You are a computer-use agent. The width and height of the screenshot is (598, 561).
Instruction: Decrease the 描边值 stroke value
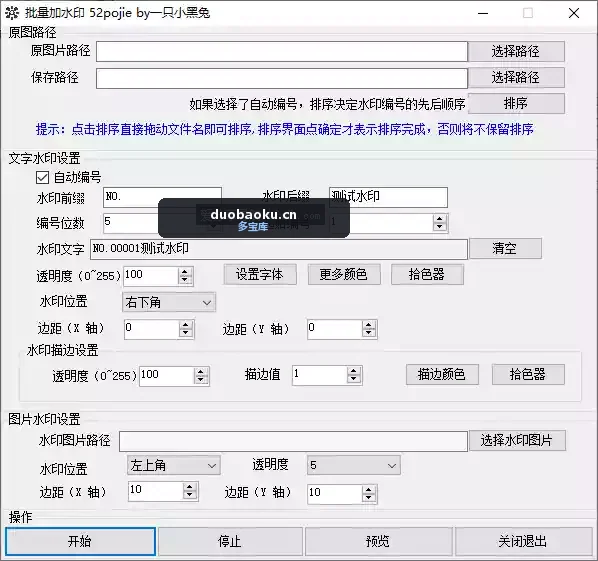point(354,379)
